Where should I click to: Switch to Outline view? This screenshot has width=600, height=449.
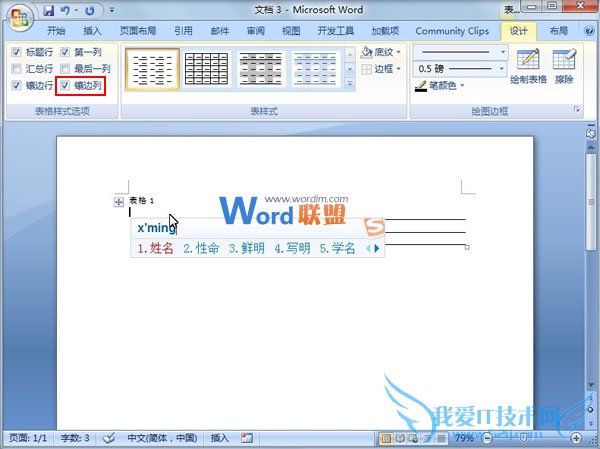(x=427, y=438)
